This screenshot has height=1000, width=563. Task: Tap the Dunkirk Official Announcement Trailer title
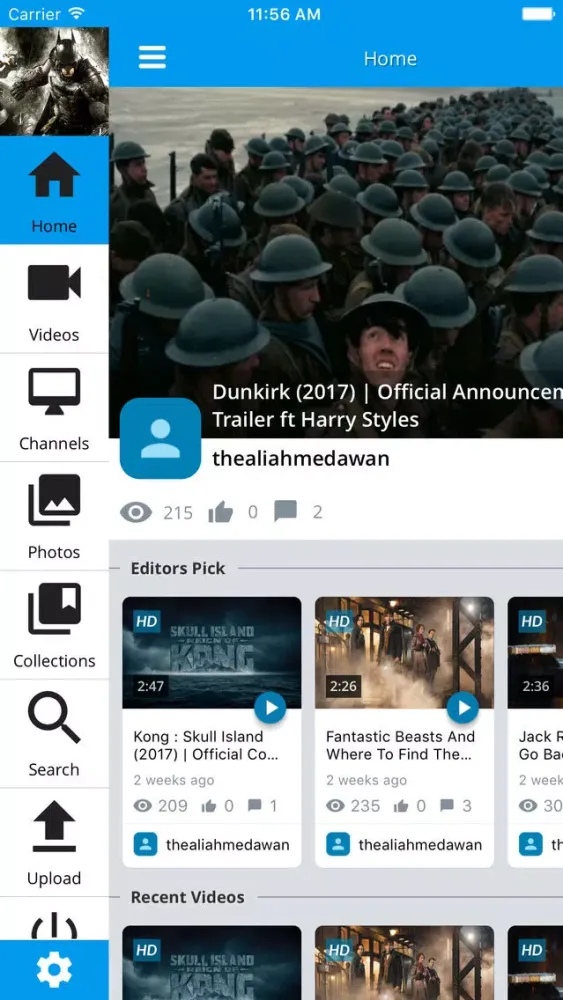[x=387, y=406]
